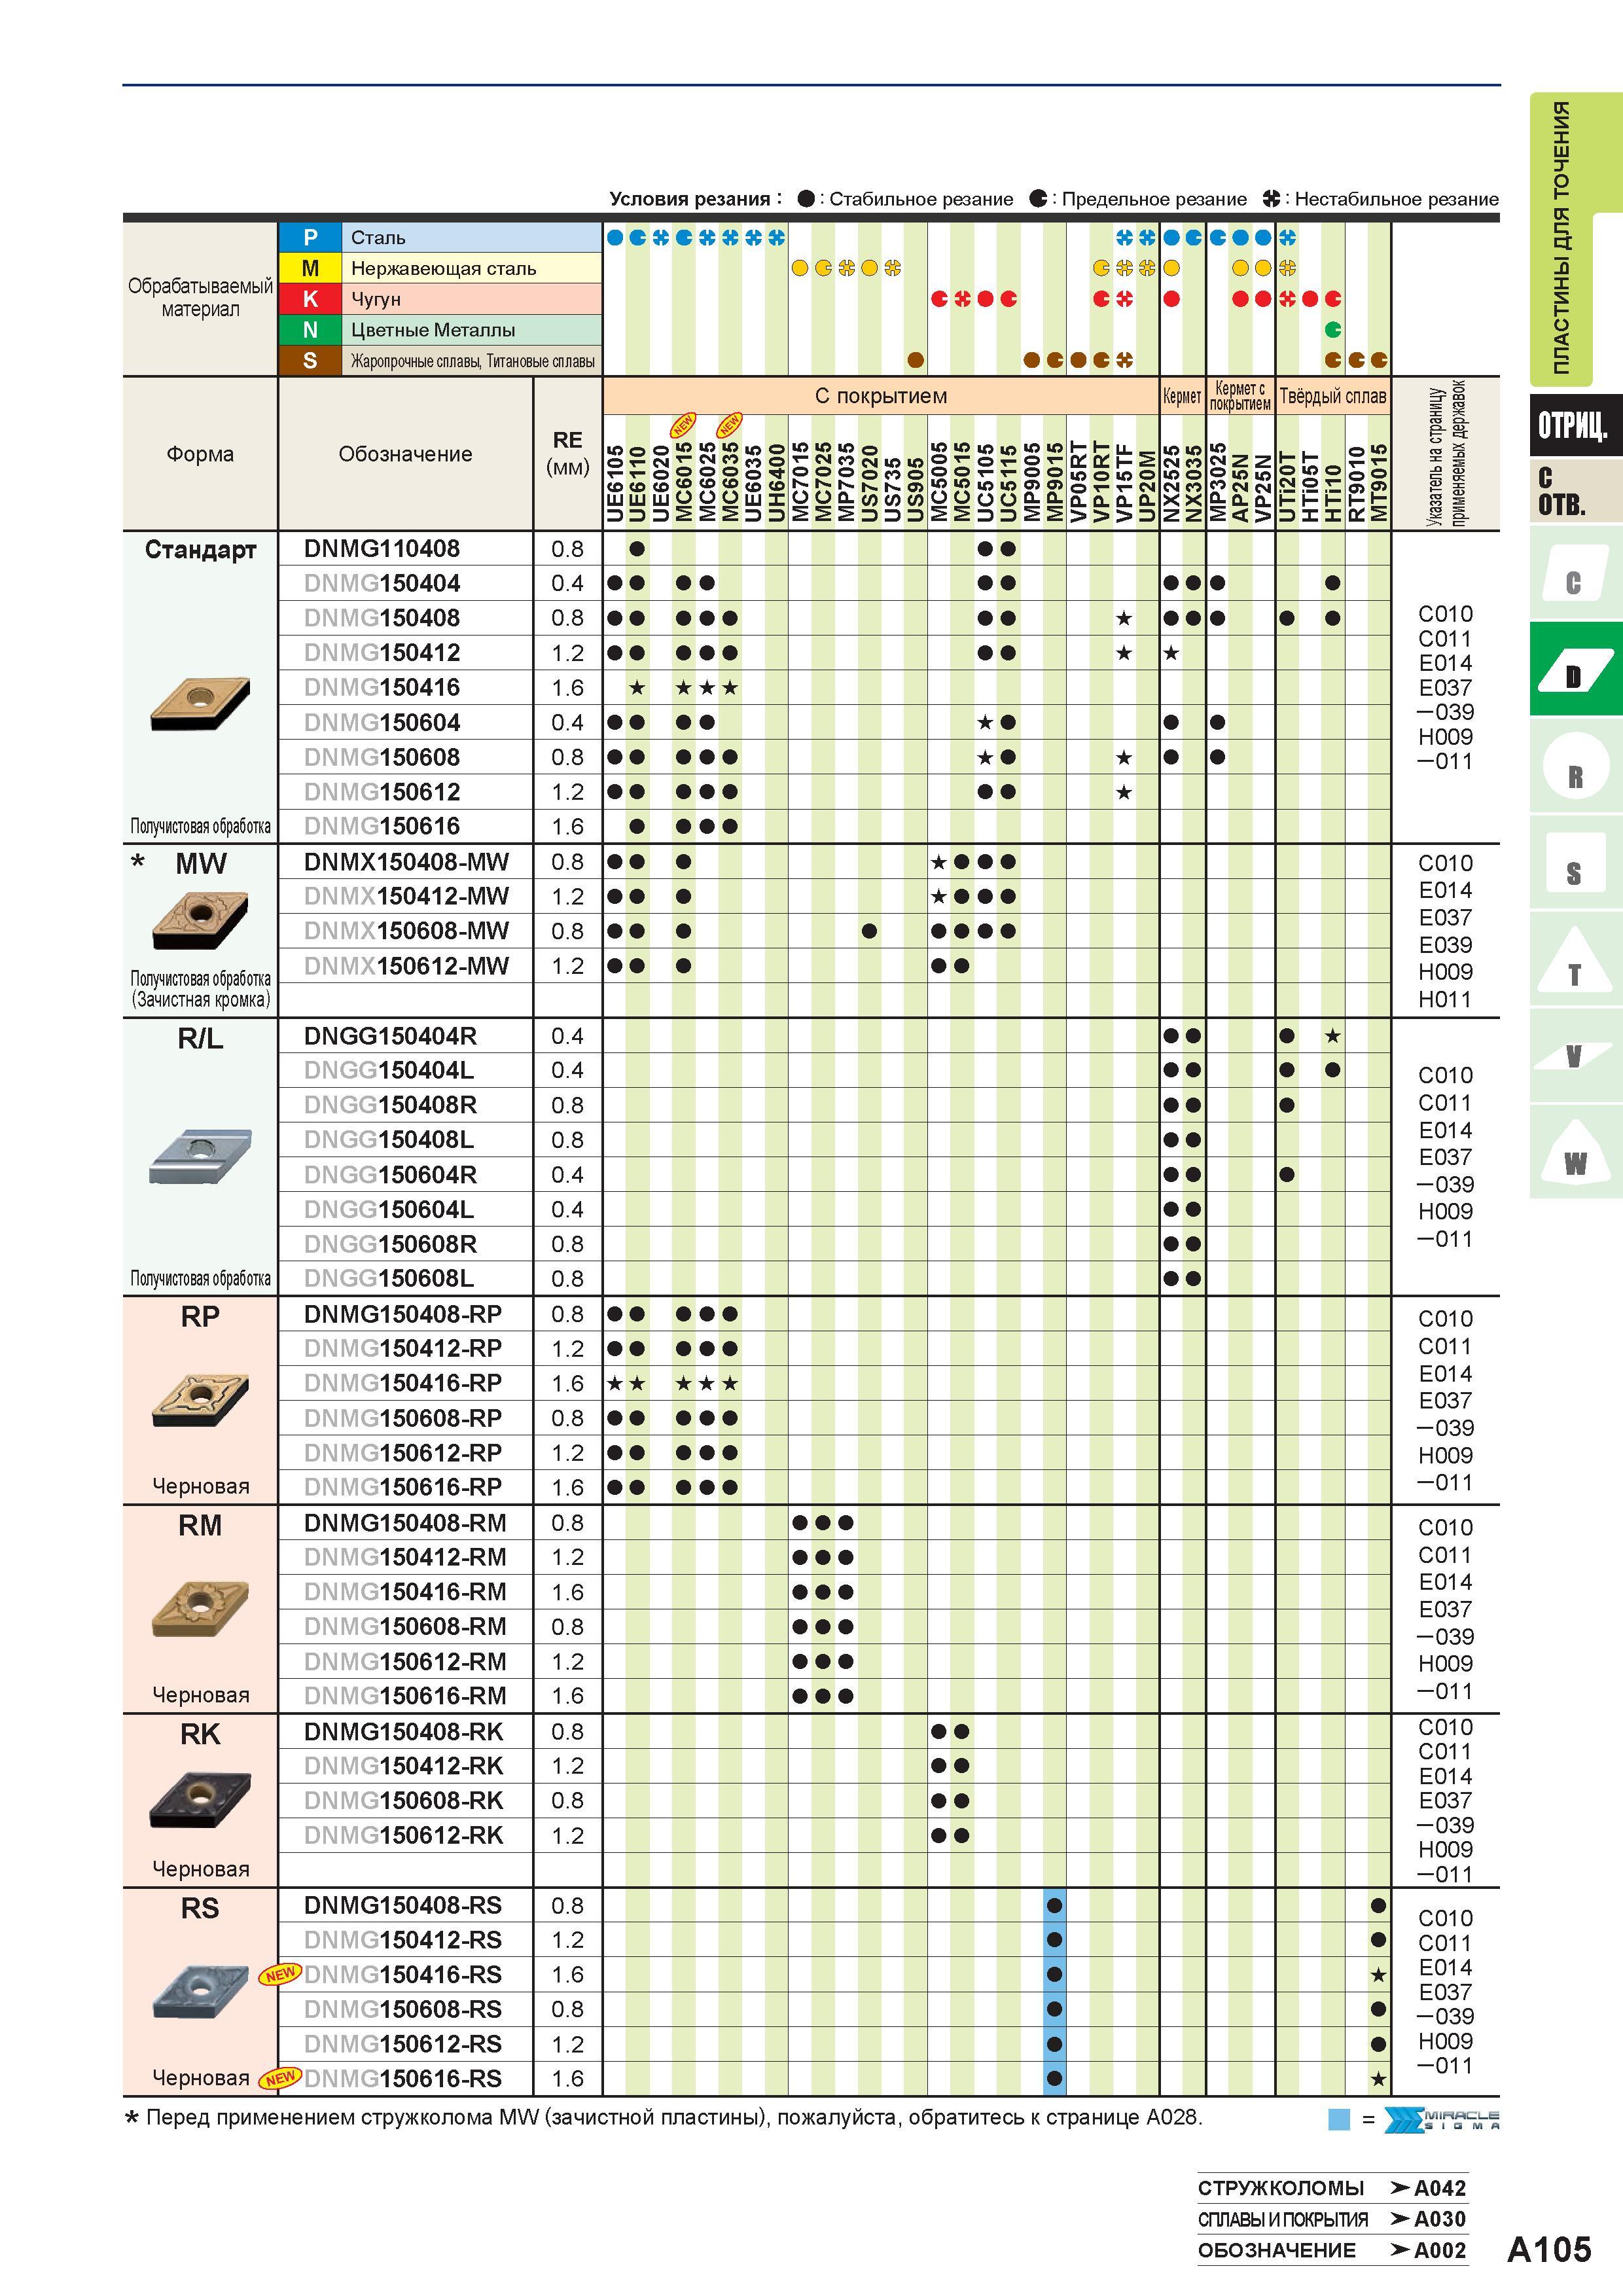Click page number A105
Screen dimensions: 1623x2296
point(1549,2249)
